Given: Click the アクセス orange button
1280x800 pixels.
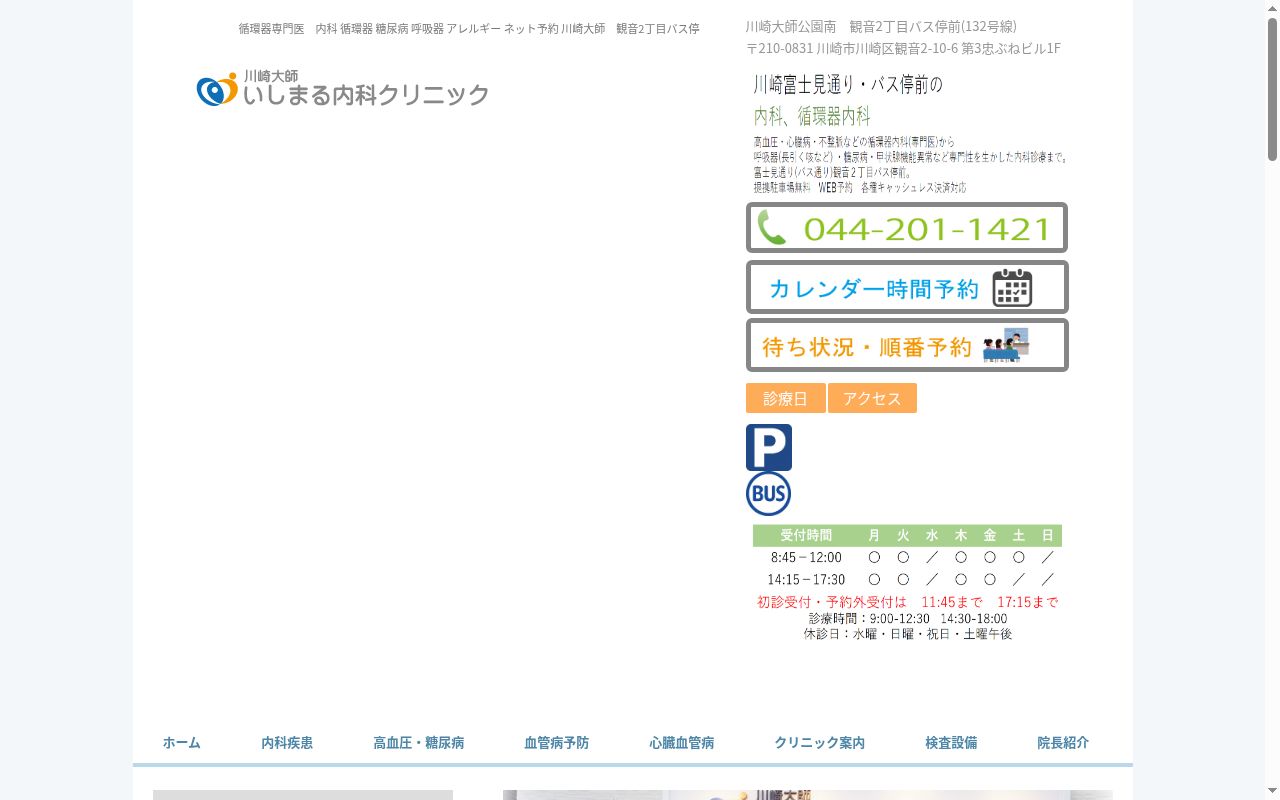Looking at the screenshot, I should coord(872,398).
